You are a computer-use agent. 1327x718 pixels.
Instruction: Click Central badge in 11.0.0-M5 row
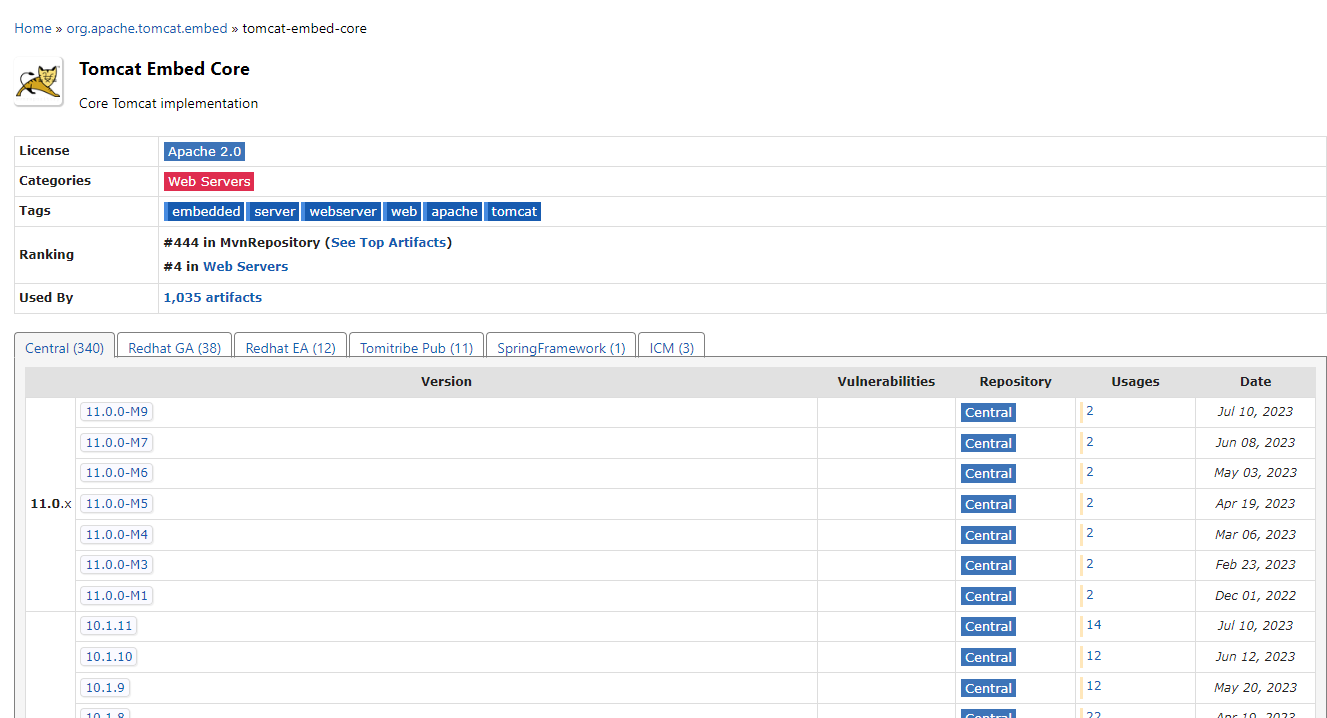988,504
